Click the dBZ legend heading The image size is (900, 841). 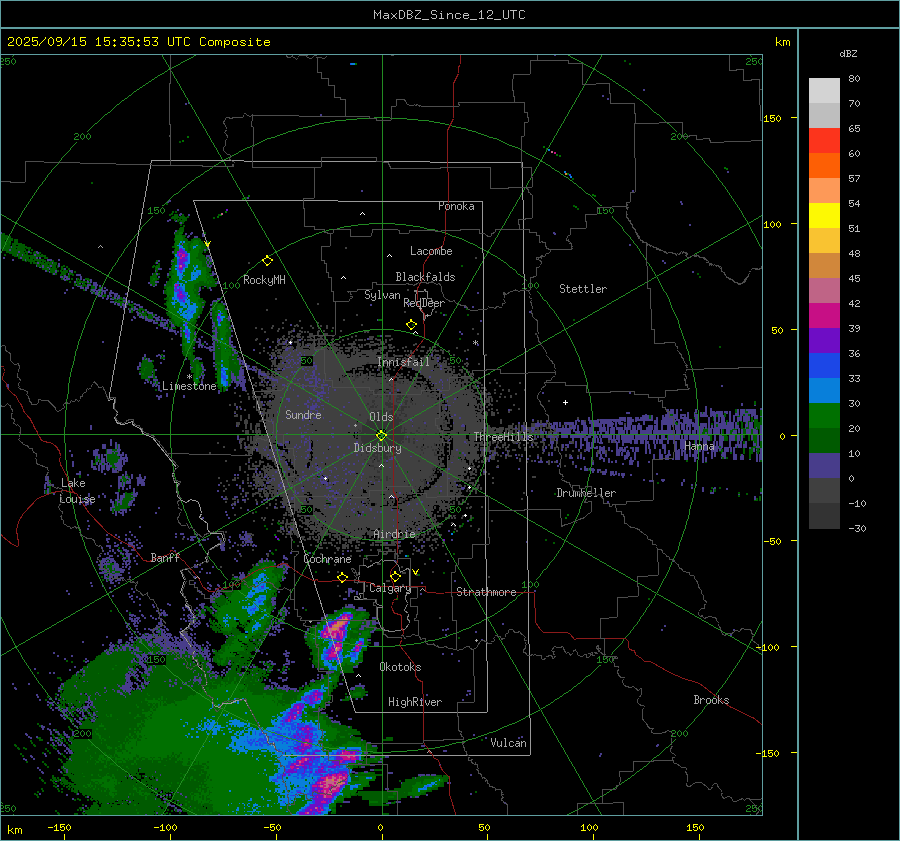tap(848, 54)
